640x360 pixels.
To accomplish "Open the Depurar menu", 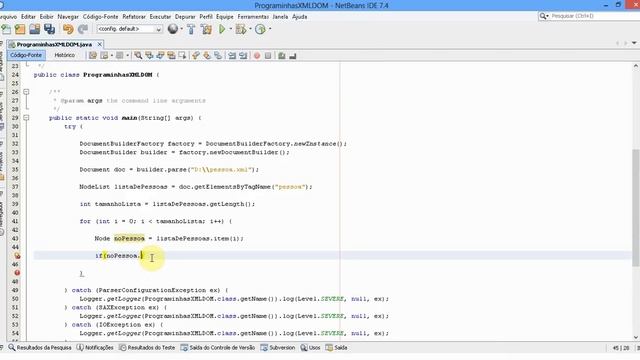I will [185, 17].
